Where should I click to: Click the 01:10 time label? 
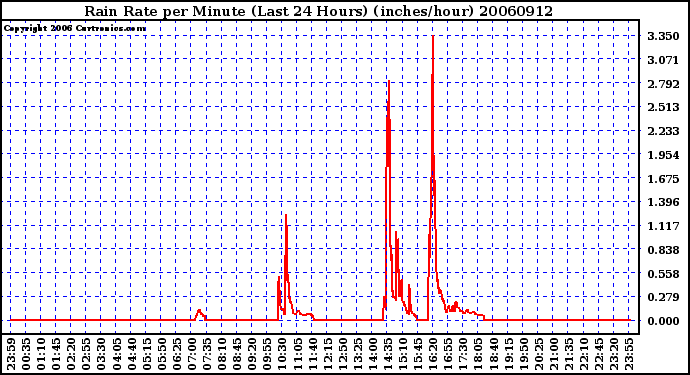pos(41,354)
